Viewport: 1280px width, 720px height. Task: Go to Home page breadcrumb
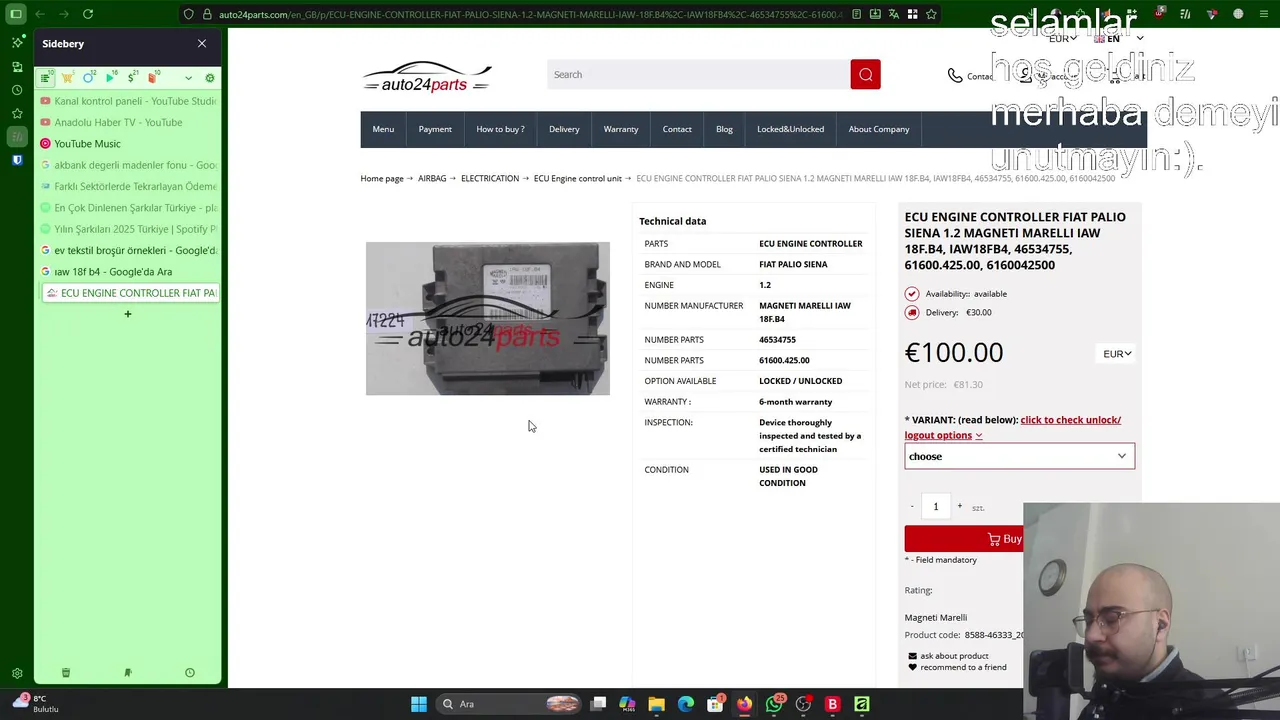click(x=382, y=178)
